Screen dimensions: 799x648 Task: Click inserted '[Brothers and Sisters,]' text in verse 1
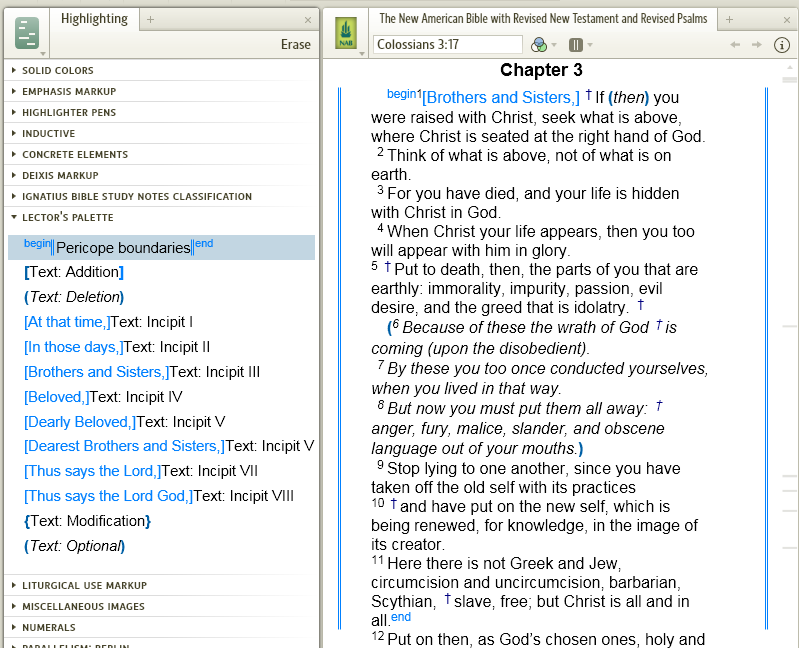click(x=501, y=97)
